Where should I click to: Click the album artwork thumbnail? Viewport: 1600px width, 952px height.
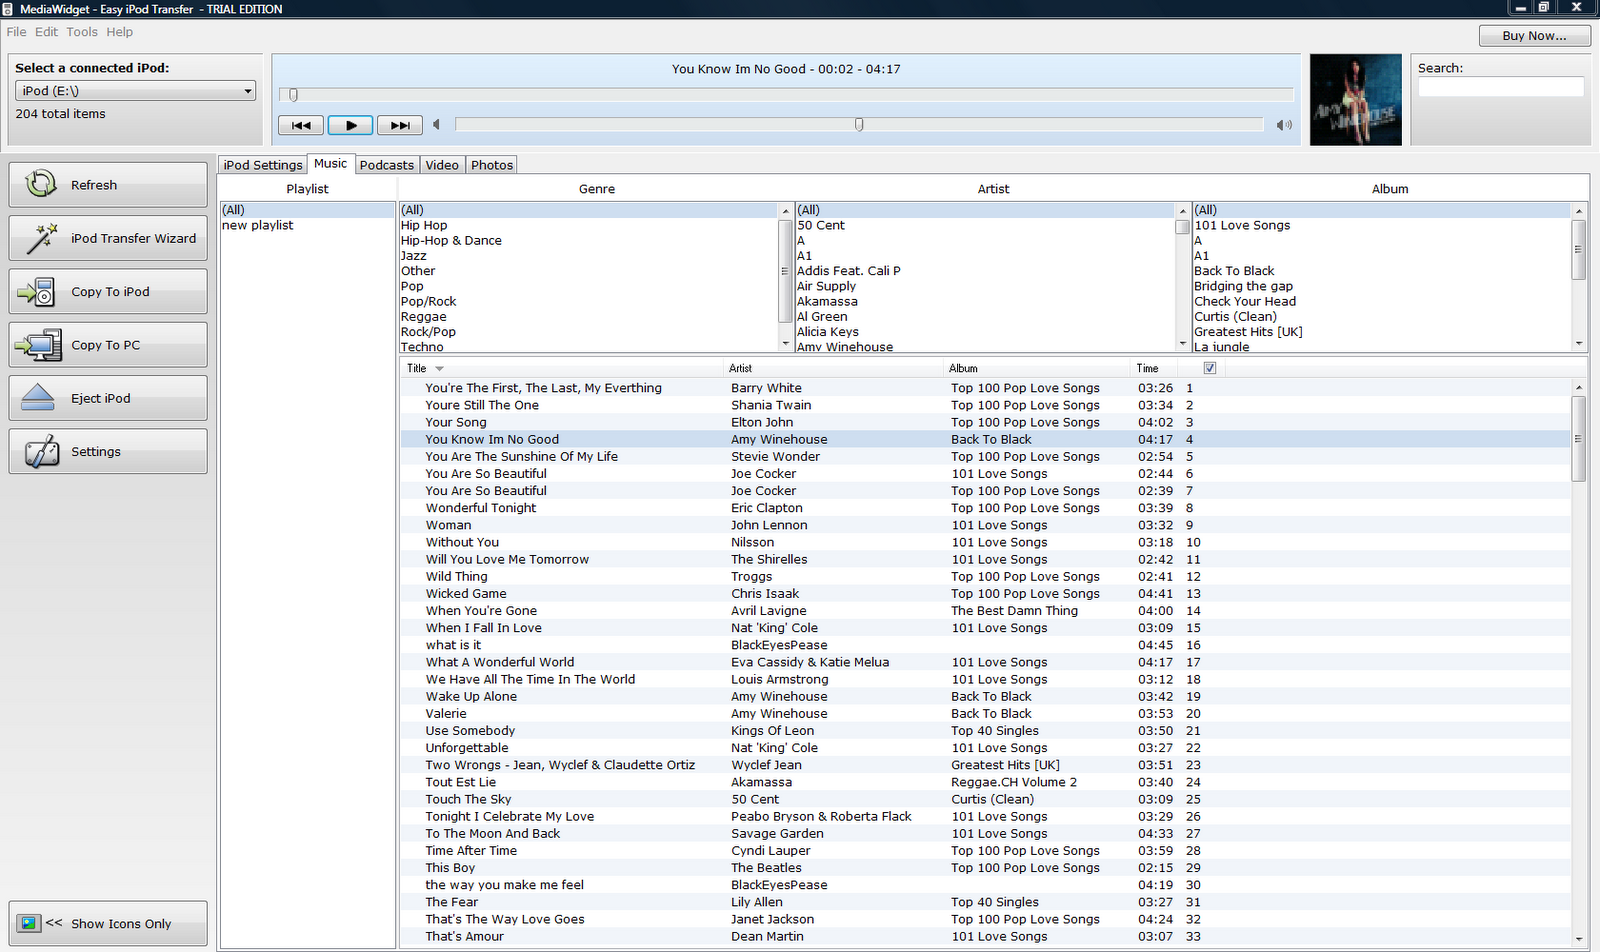(1355, 99)
